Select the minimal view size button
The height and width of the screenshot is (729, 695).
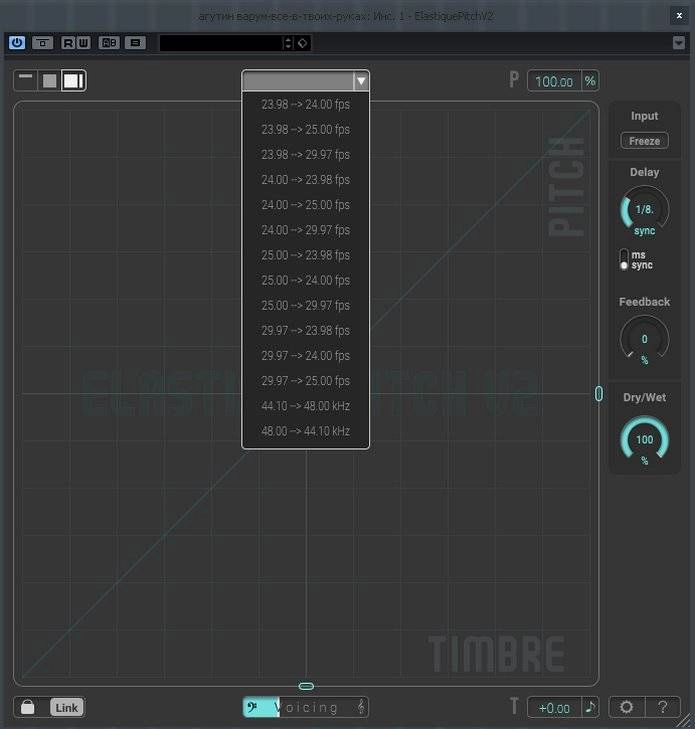coord(26,80)
